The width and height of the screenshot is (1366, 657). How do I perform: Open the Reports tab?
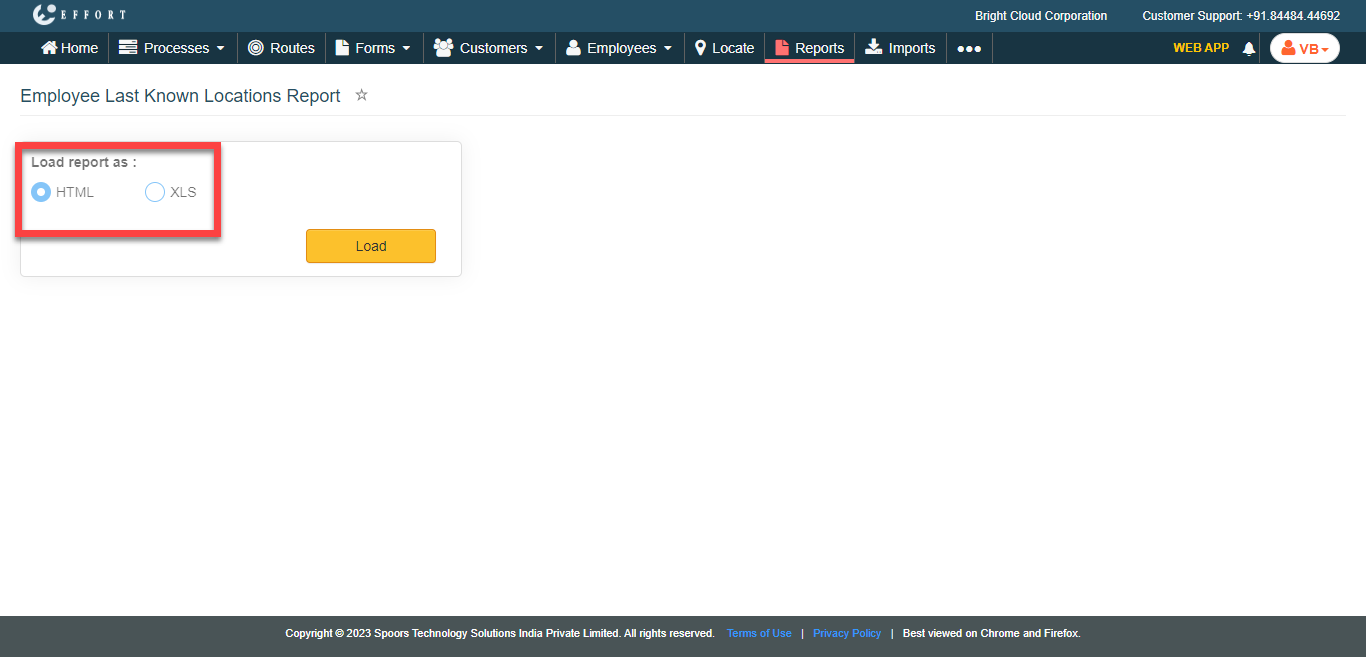point(809,48)
